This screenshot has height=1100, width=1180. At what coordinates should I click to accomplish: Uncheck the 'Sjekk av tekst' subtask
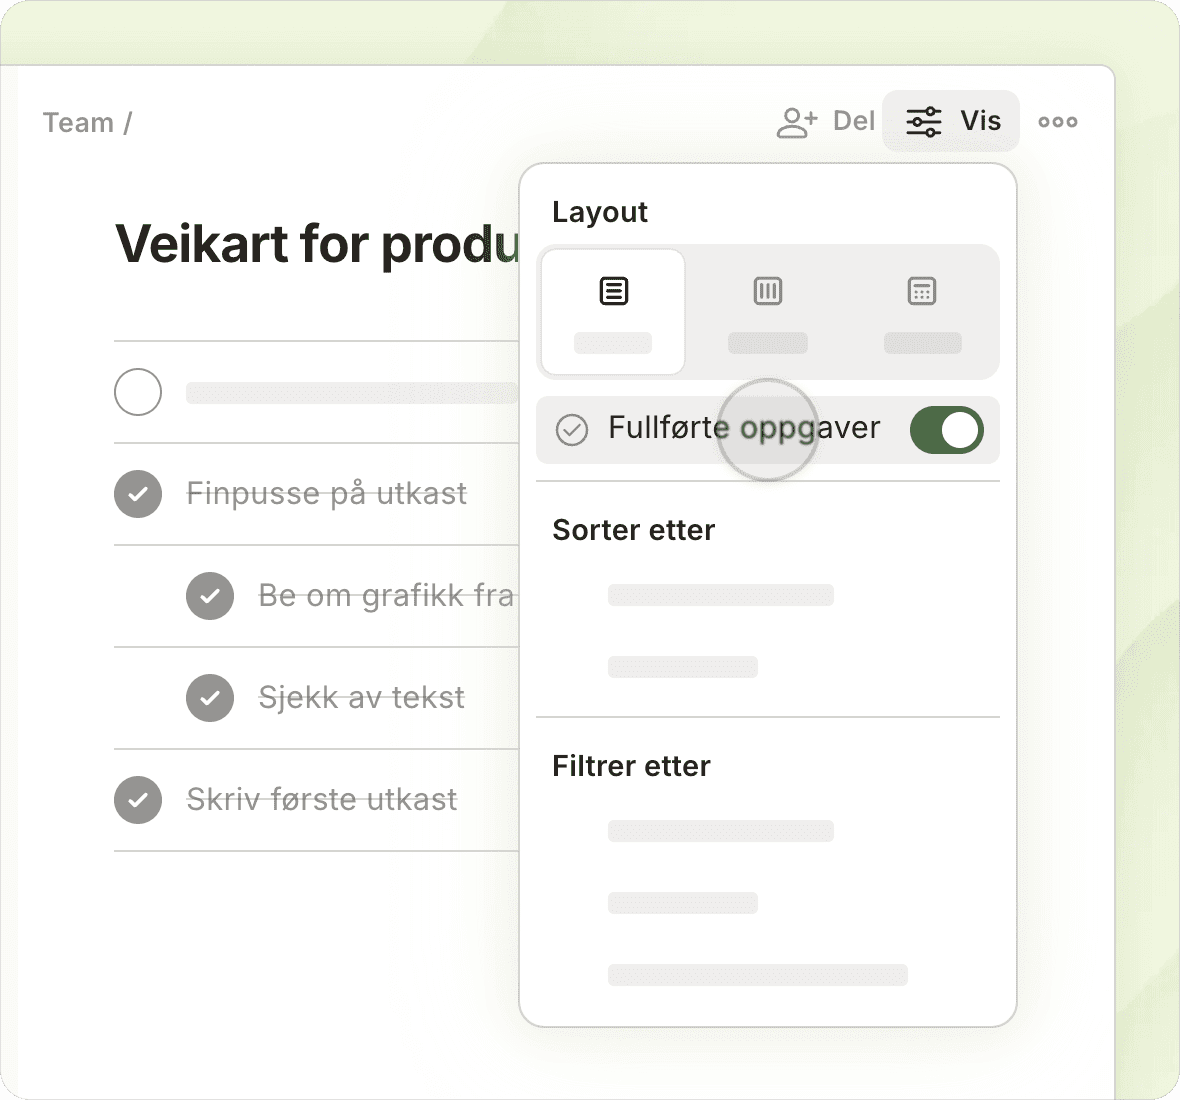point(210,698)
